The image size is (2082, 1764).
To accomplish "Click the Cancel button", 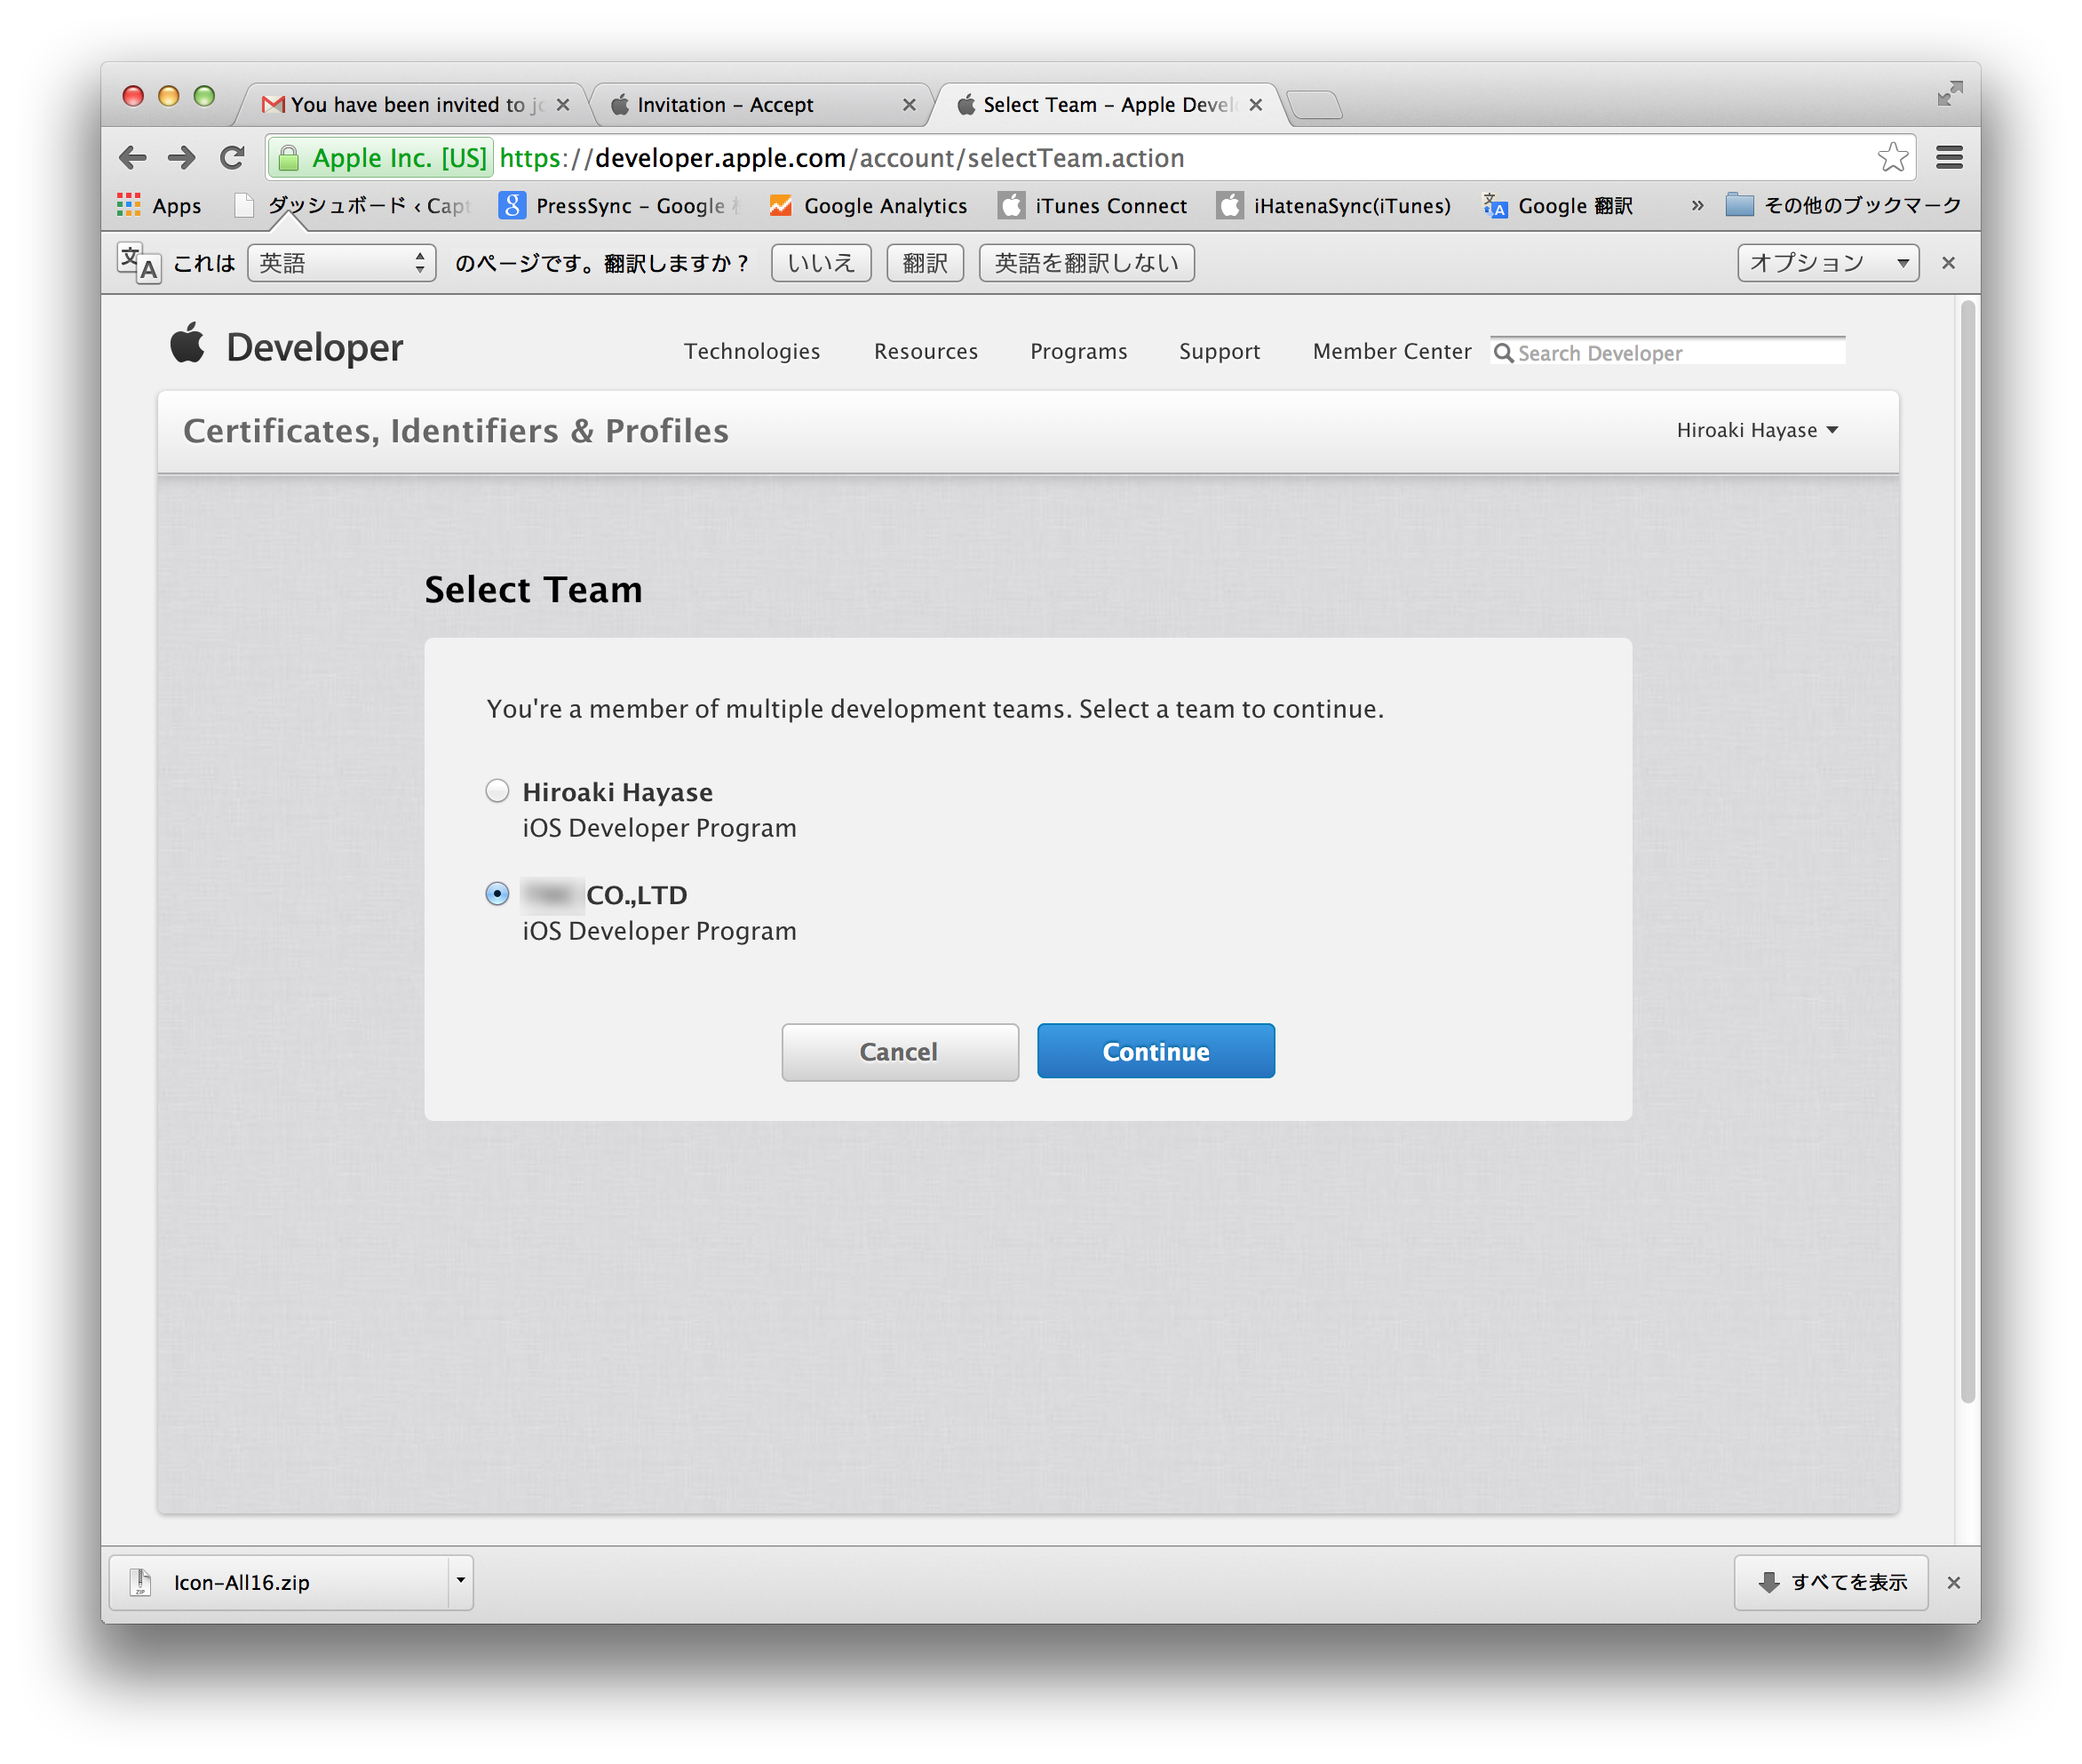I will click(x=899, y=1051).
